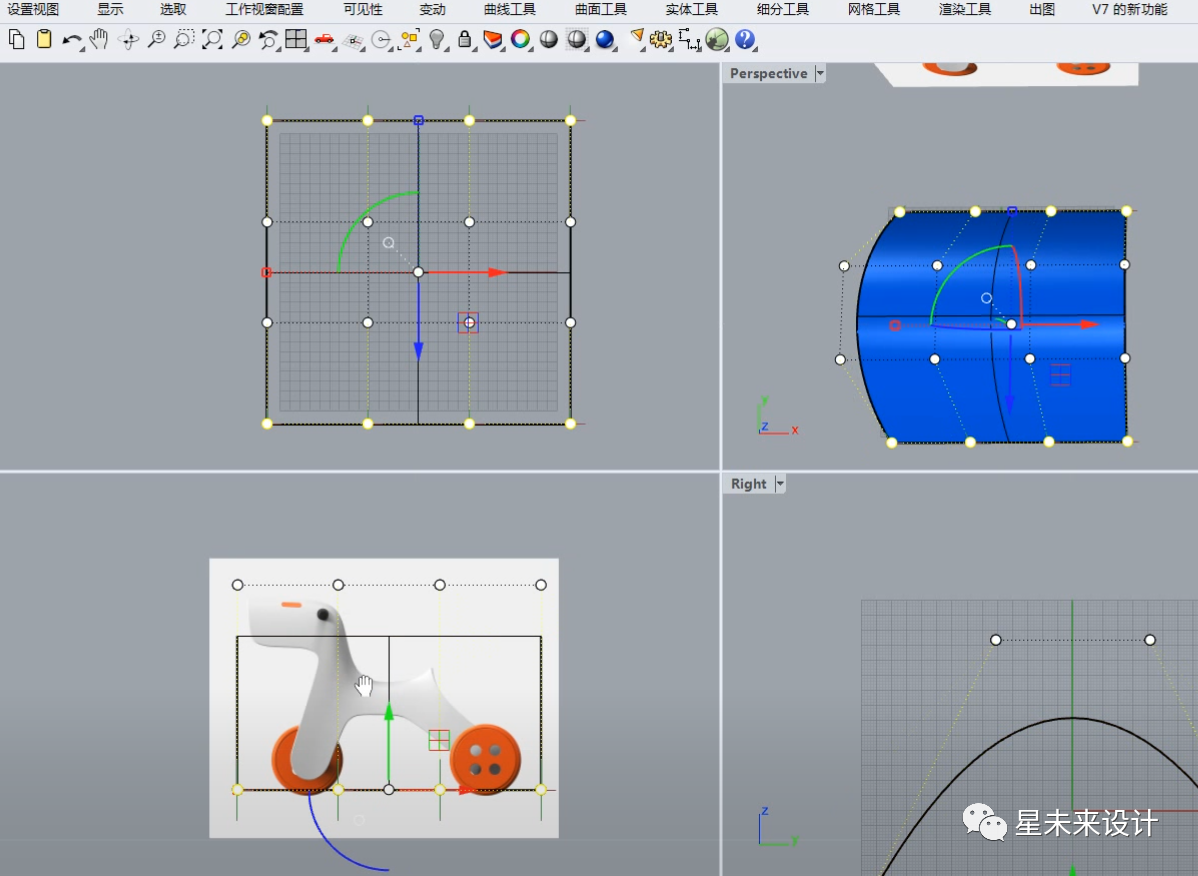Image resolution: width=1198 pixels, height=876 pixels.
Task: Select the Pan hand tool
Action: coord(99,39)
